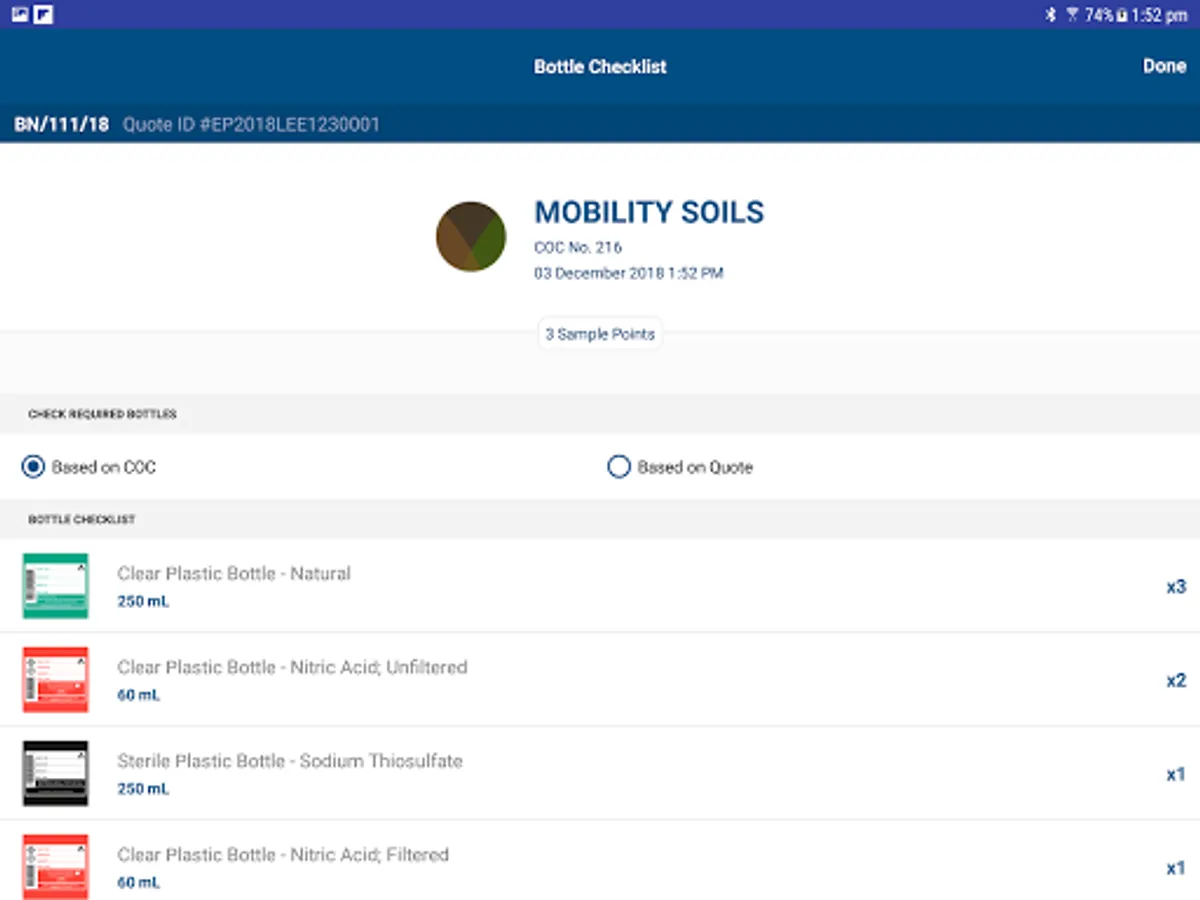Select the Based on COC option
Image resolution: width=1200 pixels, height=900 pixels.
click(34, 467)
